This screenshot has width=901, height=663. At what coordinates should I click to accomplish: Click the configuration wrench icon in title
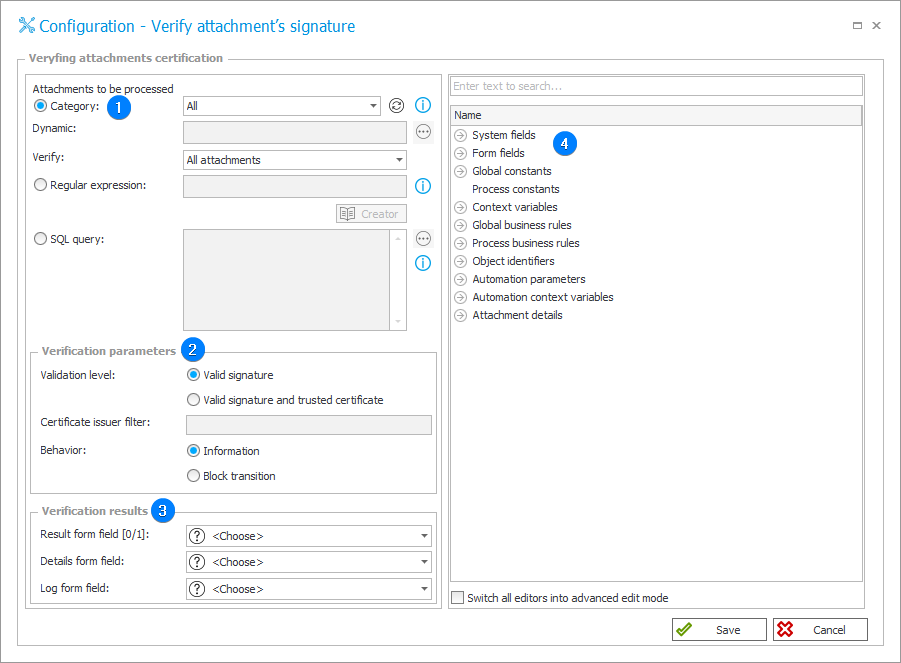[x=27, y=25]
